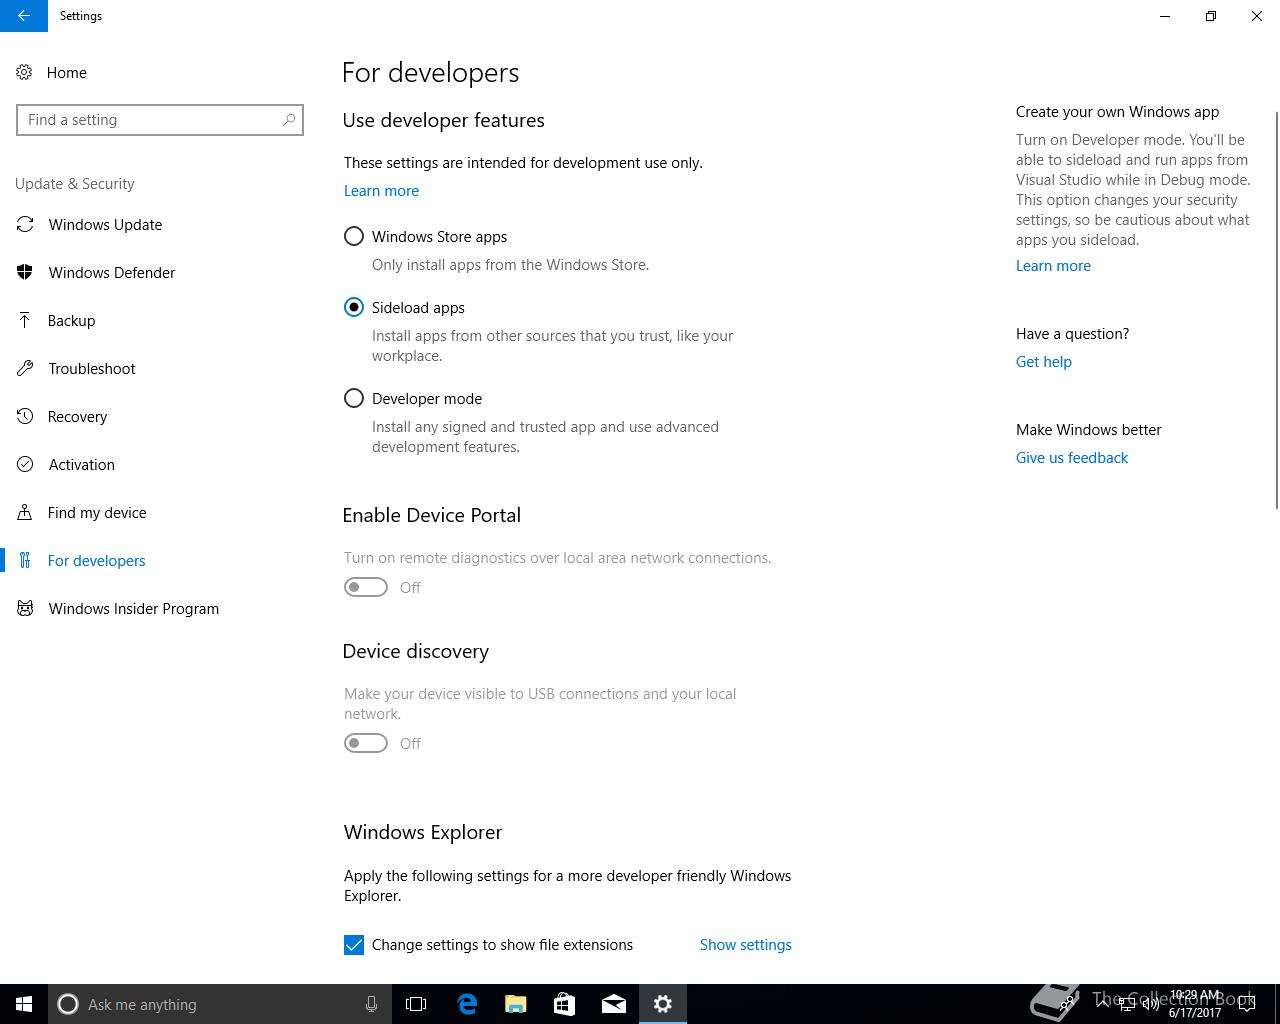Open File Explorer from taskbar

[516, 1004]
